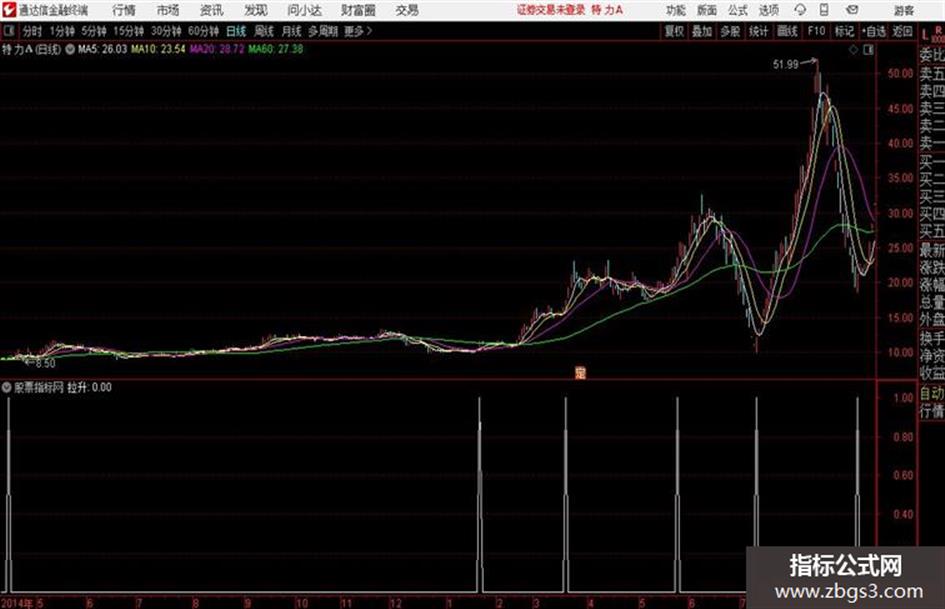Click the customer service headset icon

[800, 10]
